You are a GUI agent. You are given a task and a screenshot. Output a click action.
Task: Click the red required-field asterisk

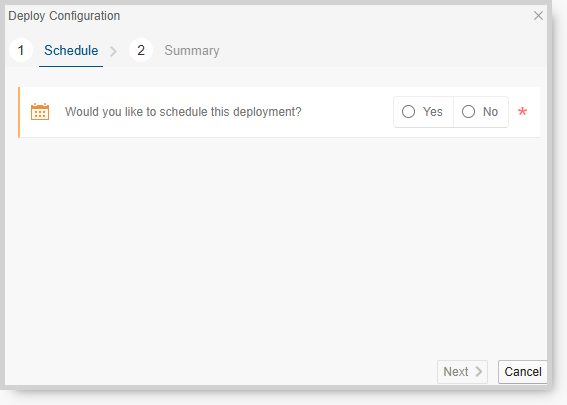(522, 111)
